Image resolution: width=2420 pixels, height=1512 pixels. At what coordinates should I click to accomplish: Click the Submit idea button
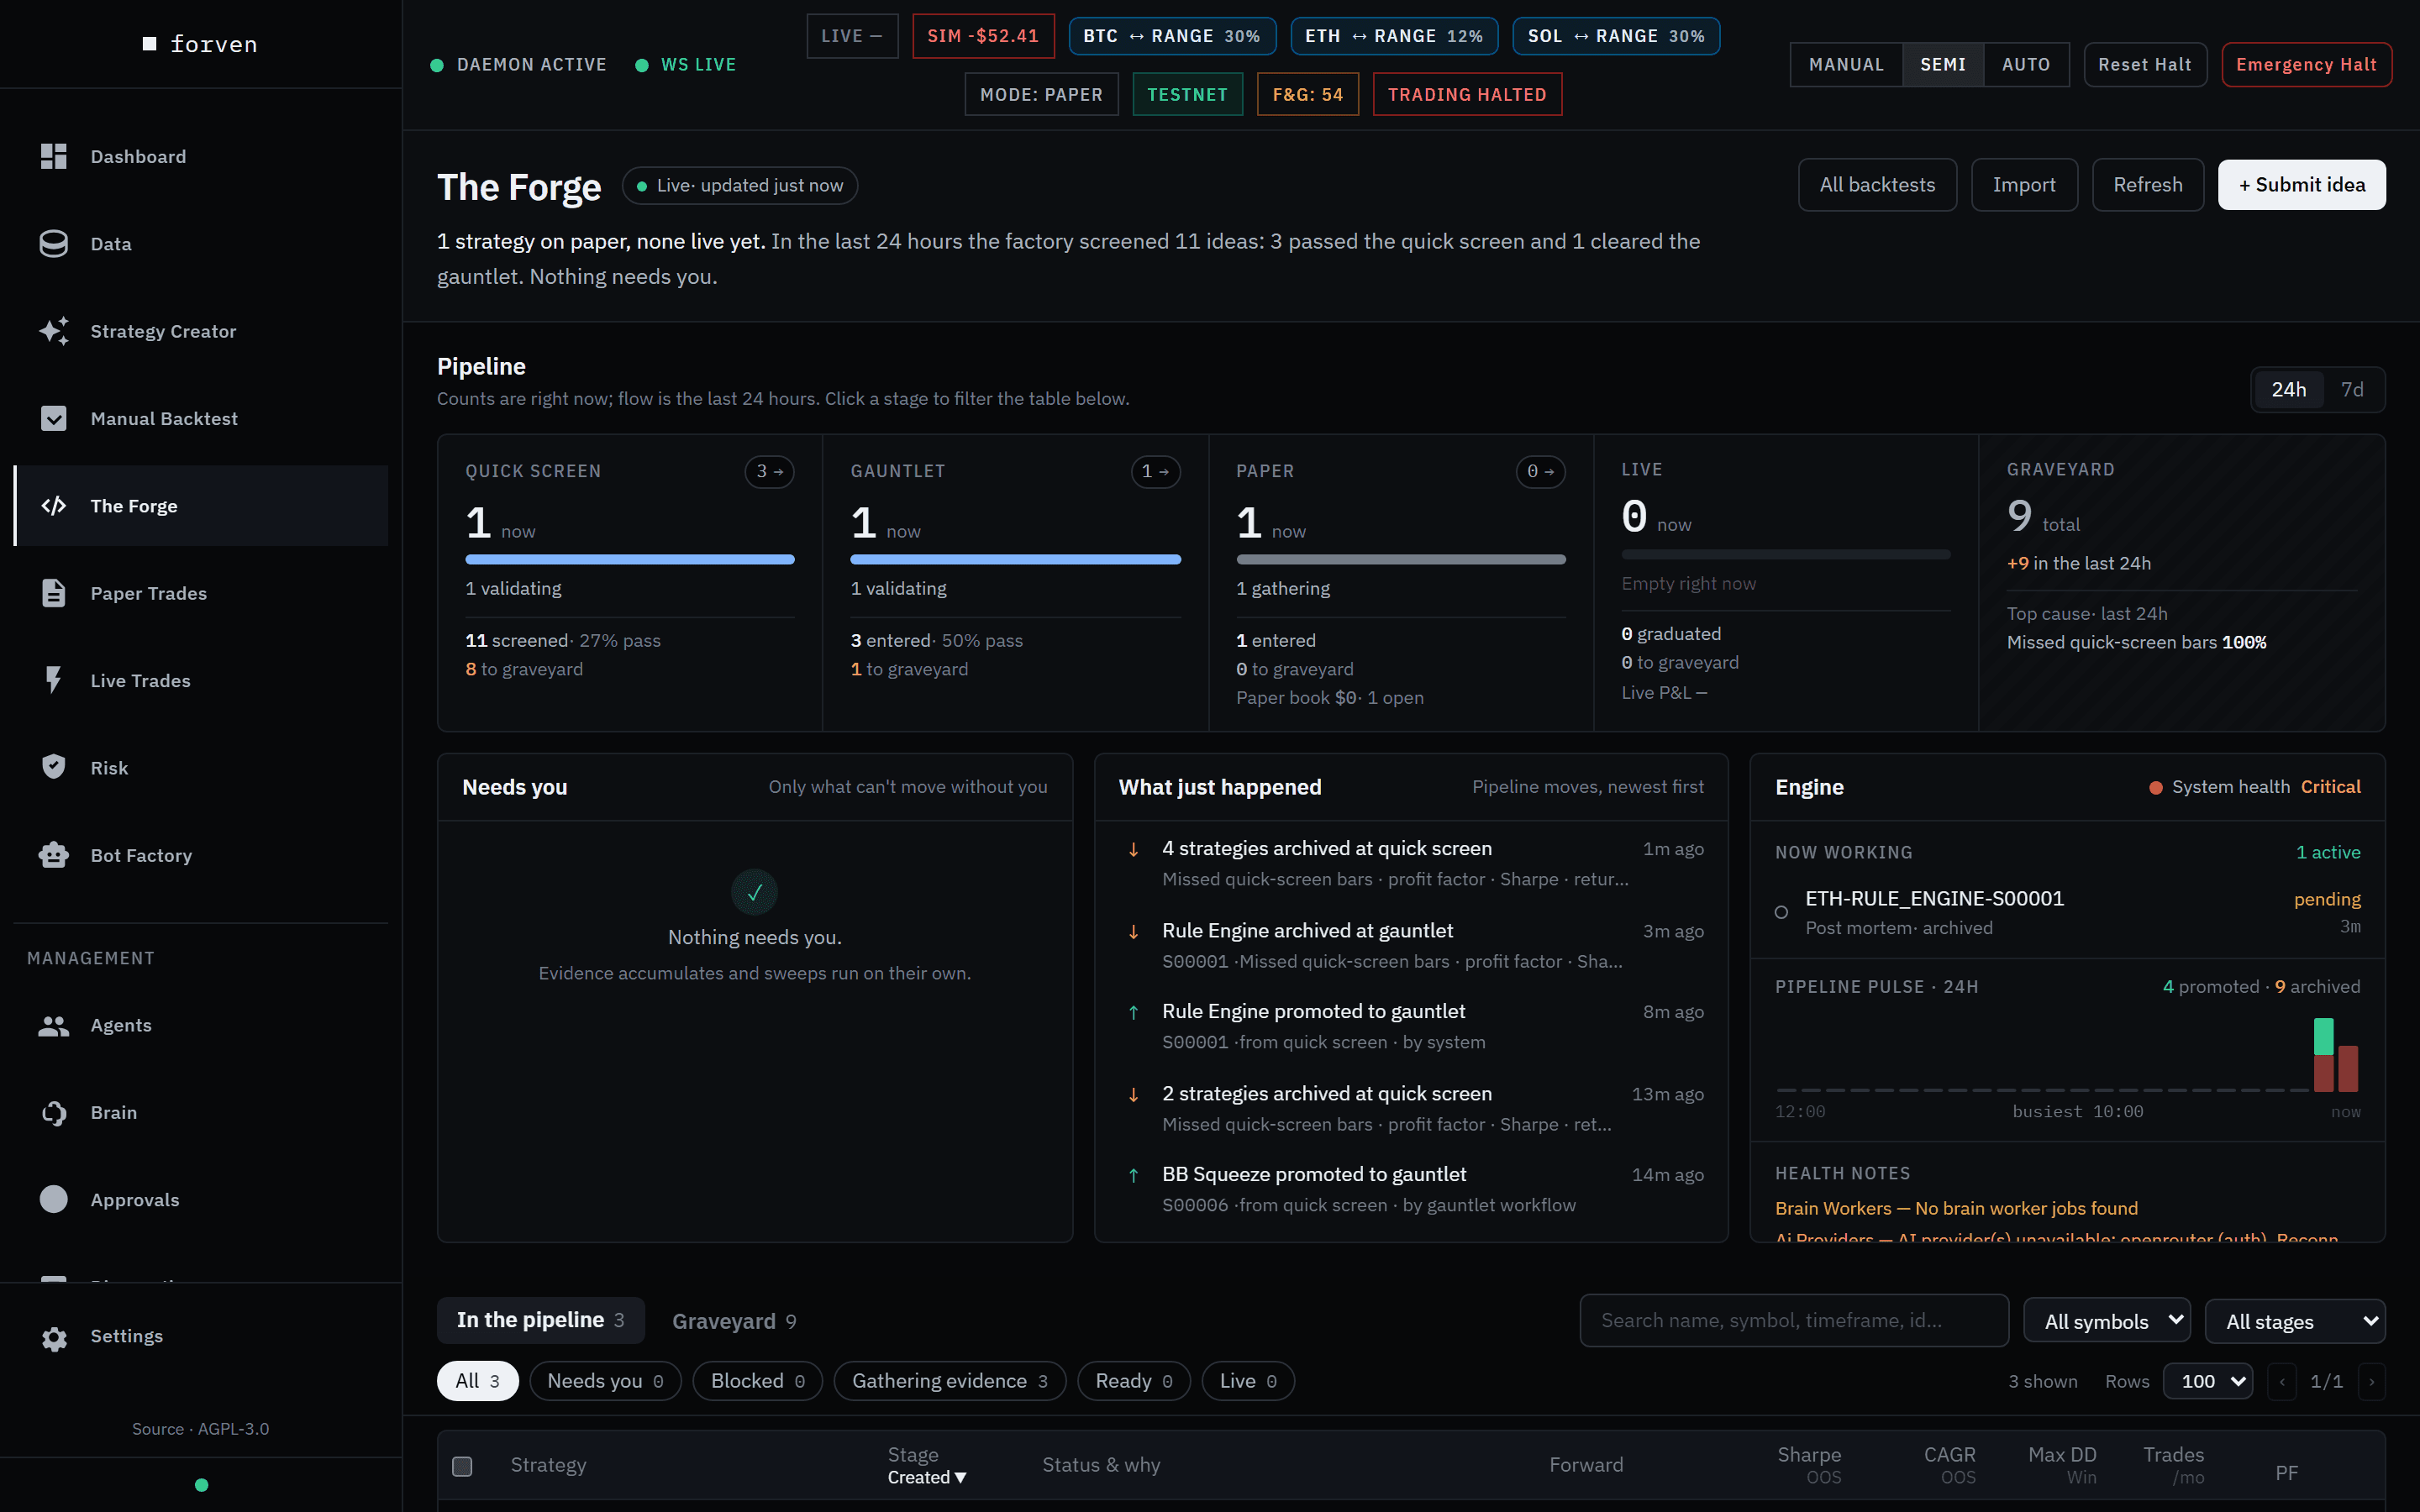coord(2301,185)
